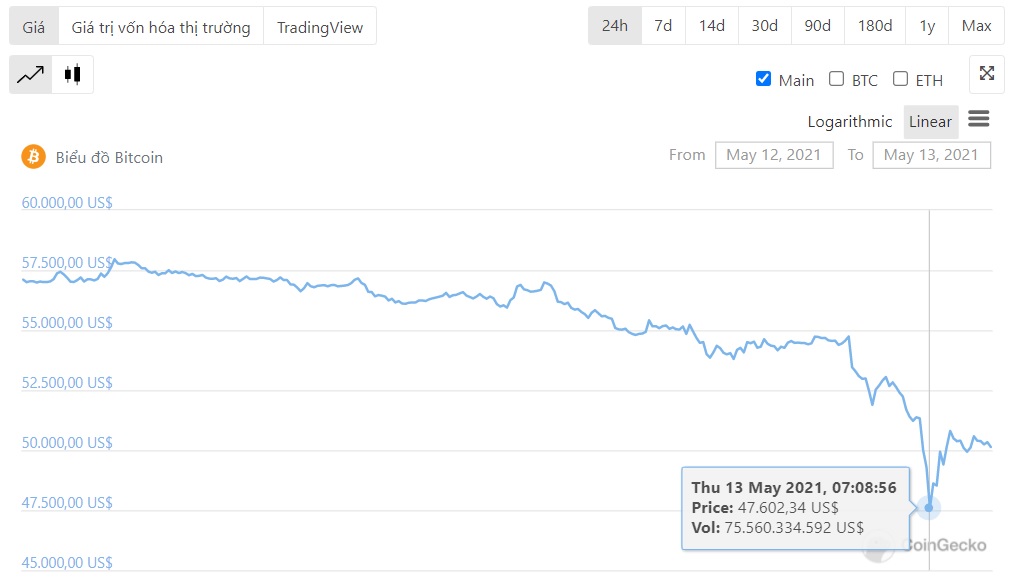Select the Giá price tab
This screenshot has height=577, width=1016.
[34, 27]
